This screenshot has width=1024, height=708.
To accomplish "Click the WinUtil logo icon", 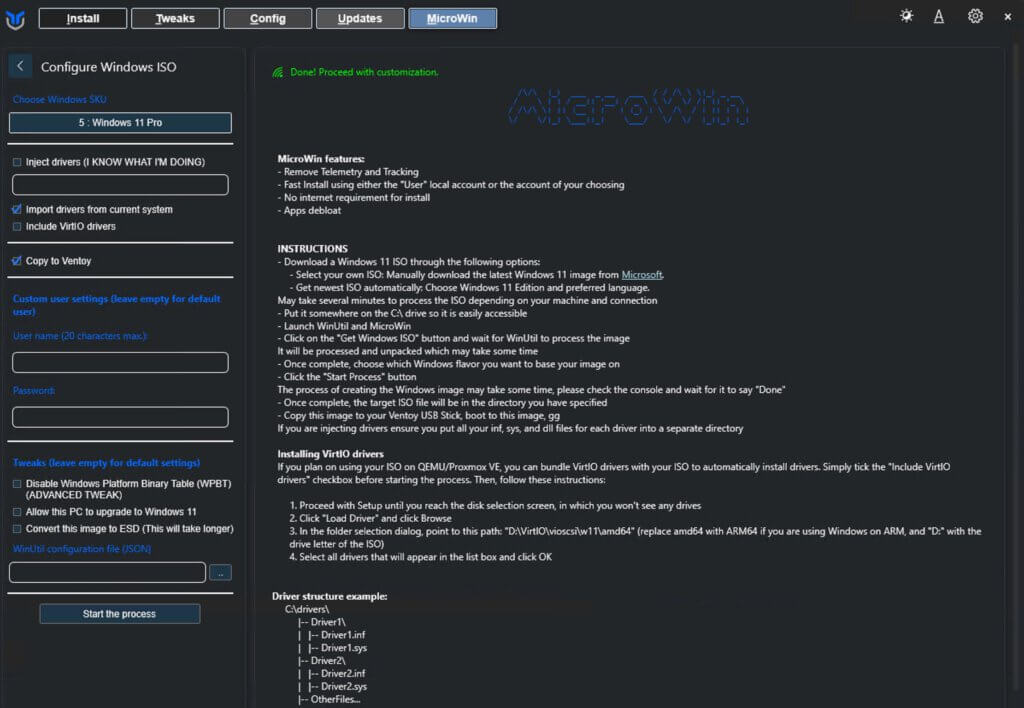I will (x=16, y=19).
